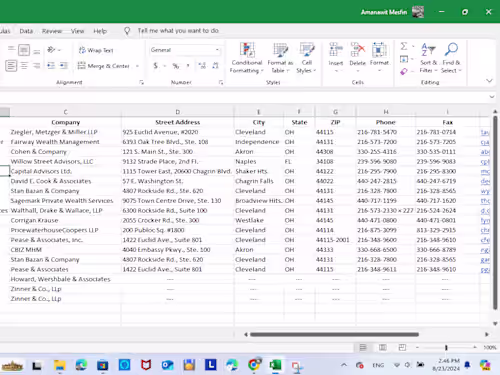Switch to Page Break Preview
The width and height of the screenshot is (500, 375).
(402, 347)
